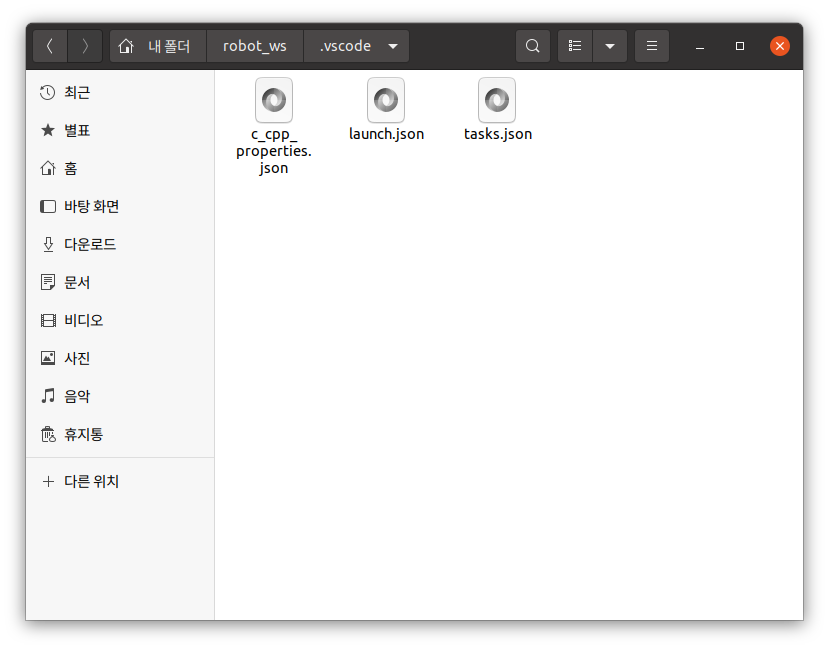The image size is (829, 649).
Task: Open the hamburger main menu
Action: [652, 47]
